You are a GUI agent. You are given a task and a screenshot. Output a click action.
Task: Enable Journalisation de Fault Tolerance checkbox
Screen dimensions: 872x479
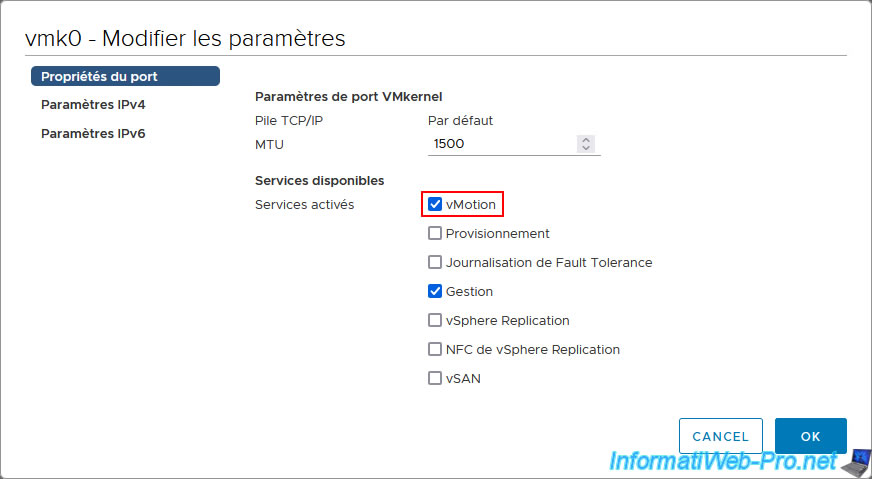(434, 263)
